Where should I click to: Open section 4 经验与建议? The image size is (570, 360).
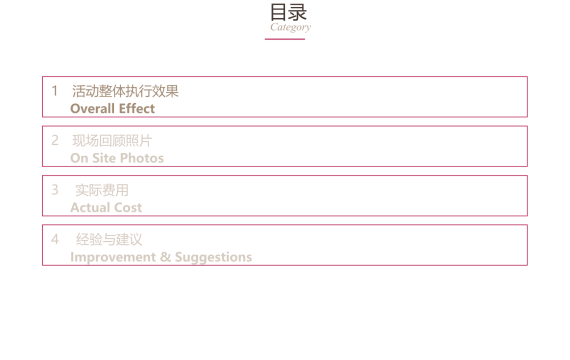(109, 239)
